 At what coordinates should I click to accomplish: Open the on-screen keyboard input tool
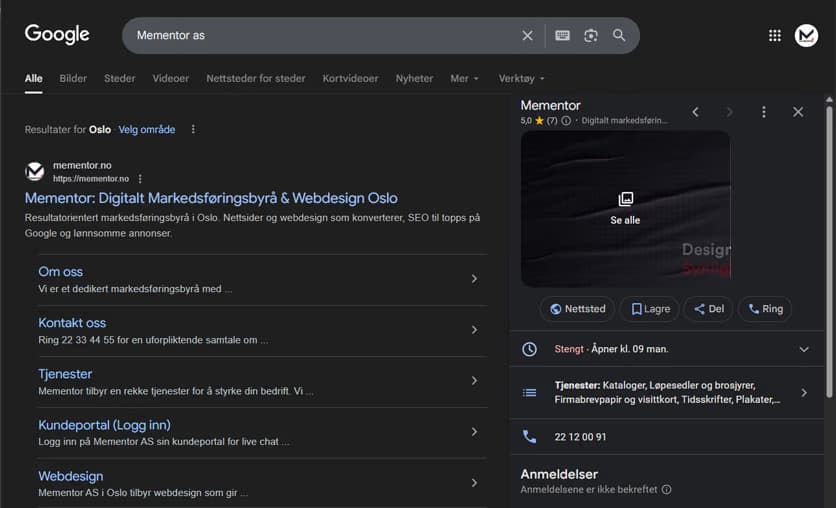[x=563, y=36]
